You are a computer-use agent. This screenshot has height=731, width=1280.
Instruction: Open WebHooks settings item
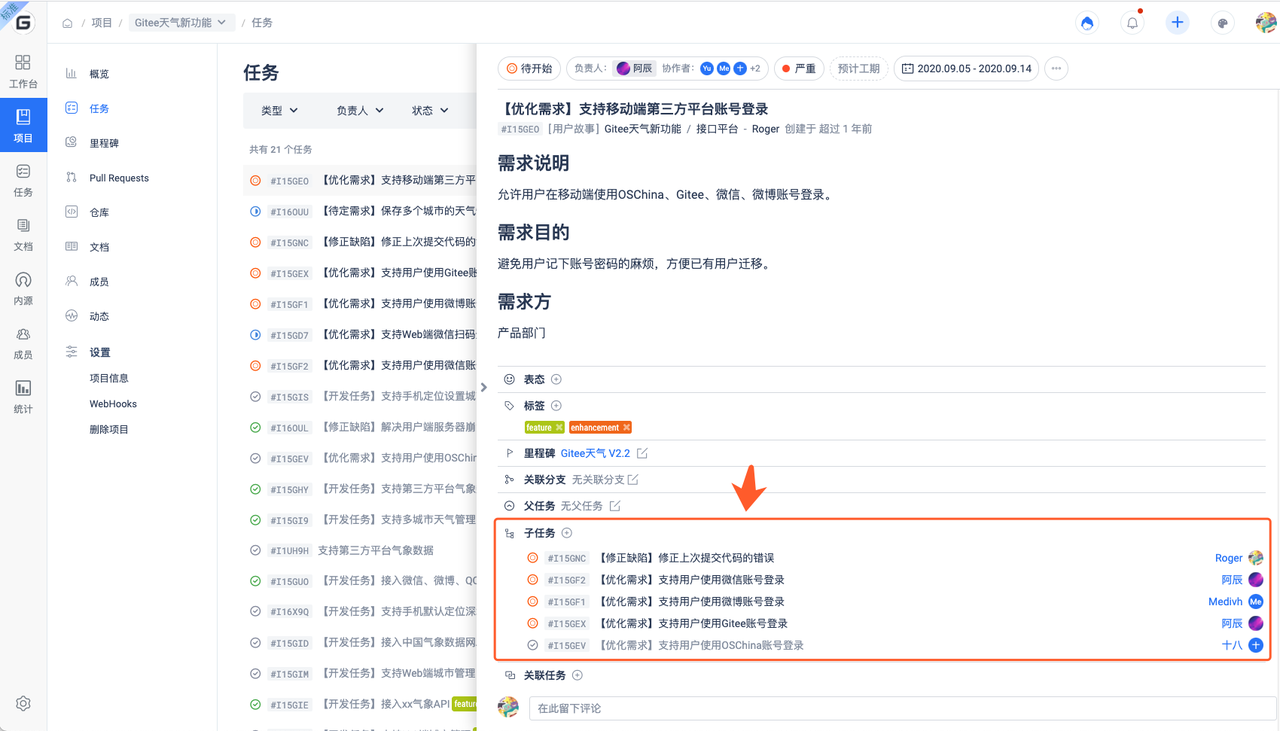click(x=113, y=404)
